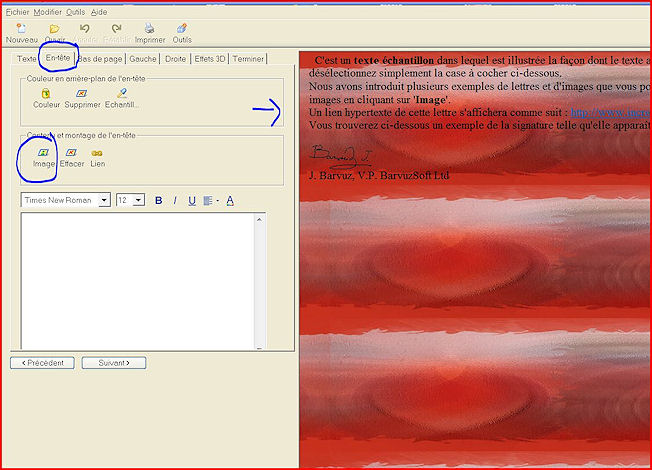
Task: Click 'J. Barvuz, V.P. BarvuzSoft Ltd' text
Action: point(379,175)
